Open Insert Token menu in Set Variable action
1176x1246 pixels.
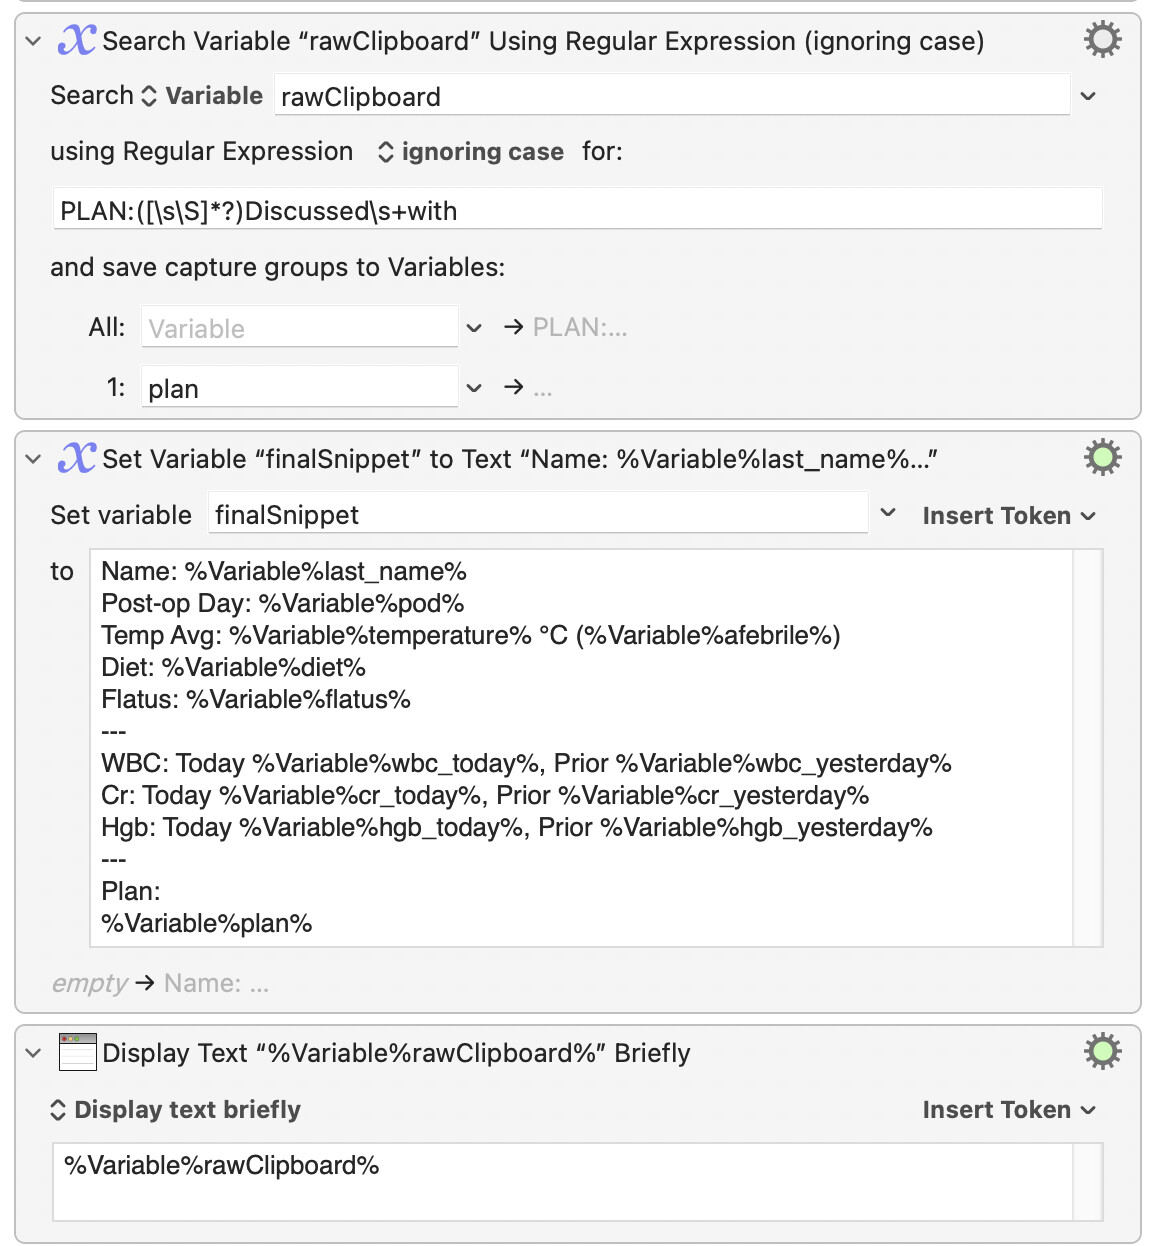[x=1010, y=516]
